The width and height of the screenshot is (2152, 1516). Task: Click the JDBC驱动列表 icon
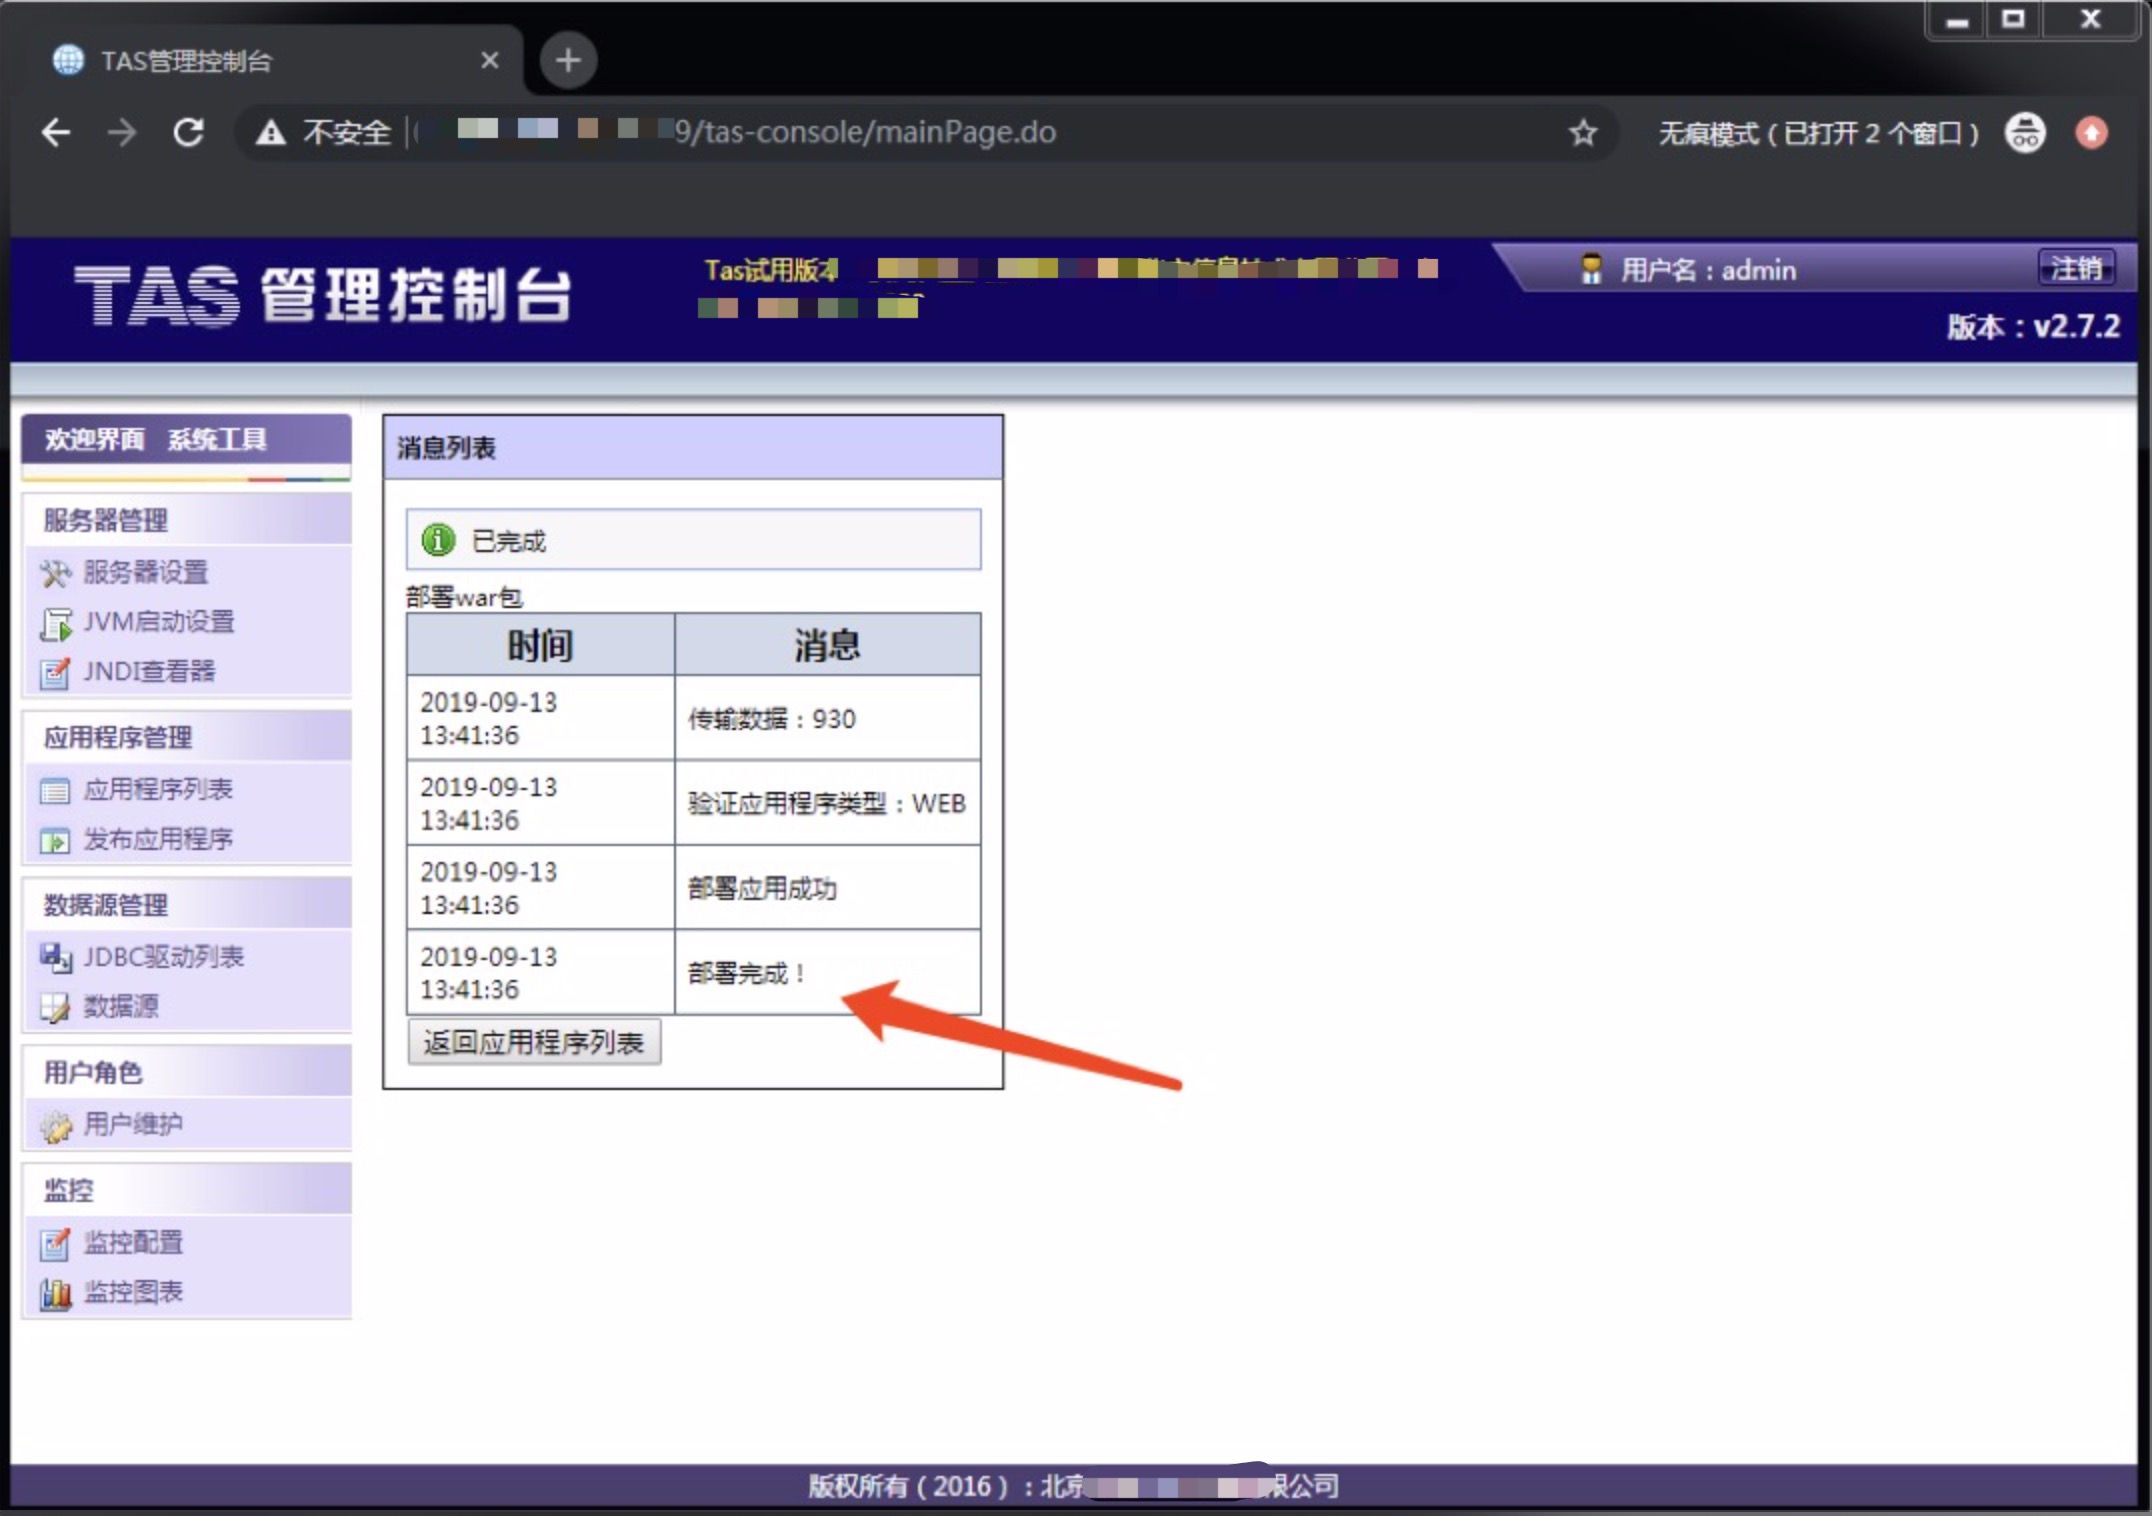point(55,958)
